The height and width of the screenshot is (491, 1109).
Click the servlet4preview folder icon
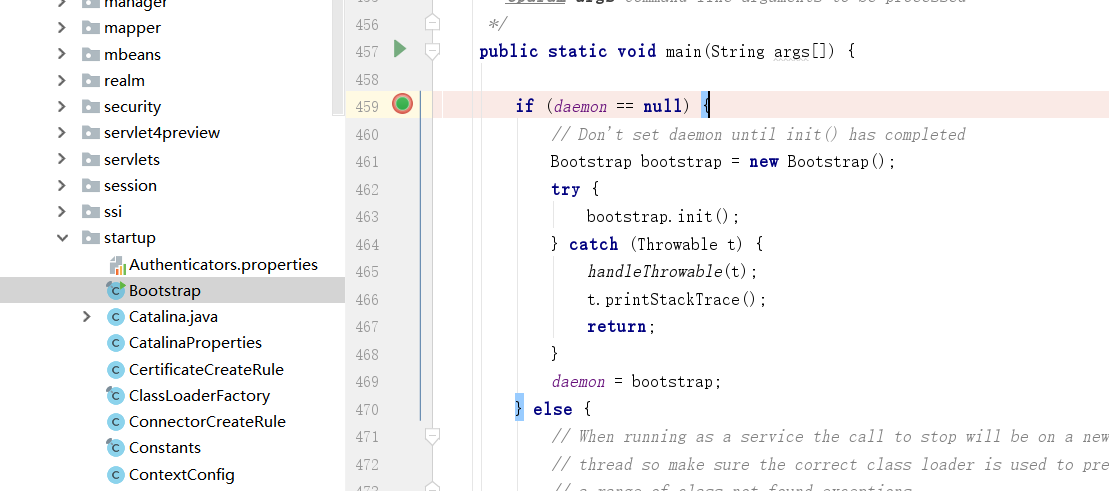(x=91, y=132)
